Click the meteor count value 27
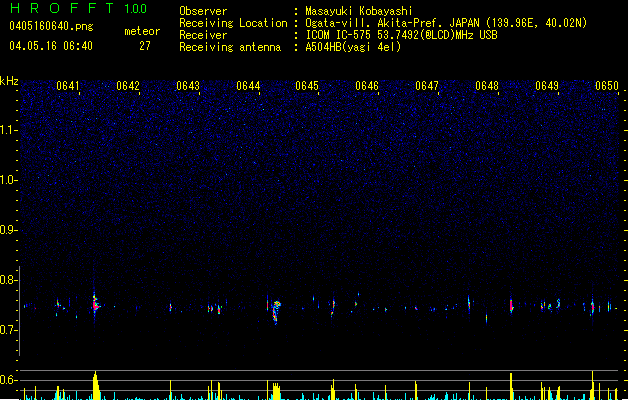 [x=145, y=46]
